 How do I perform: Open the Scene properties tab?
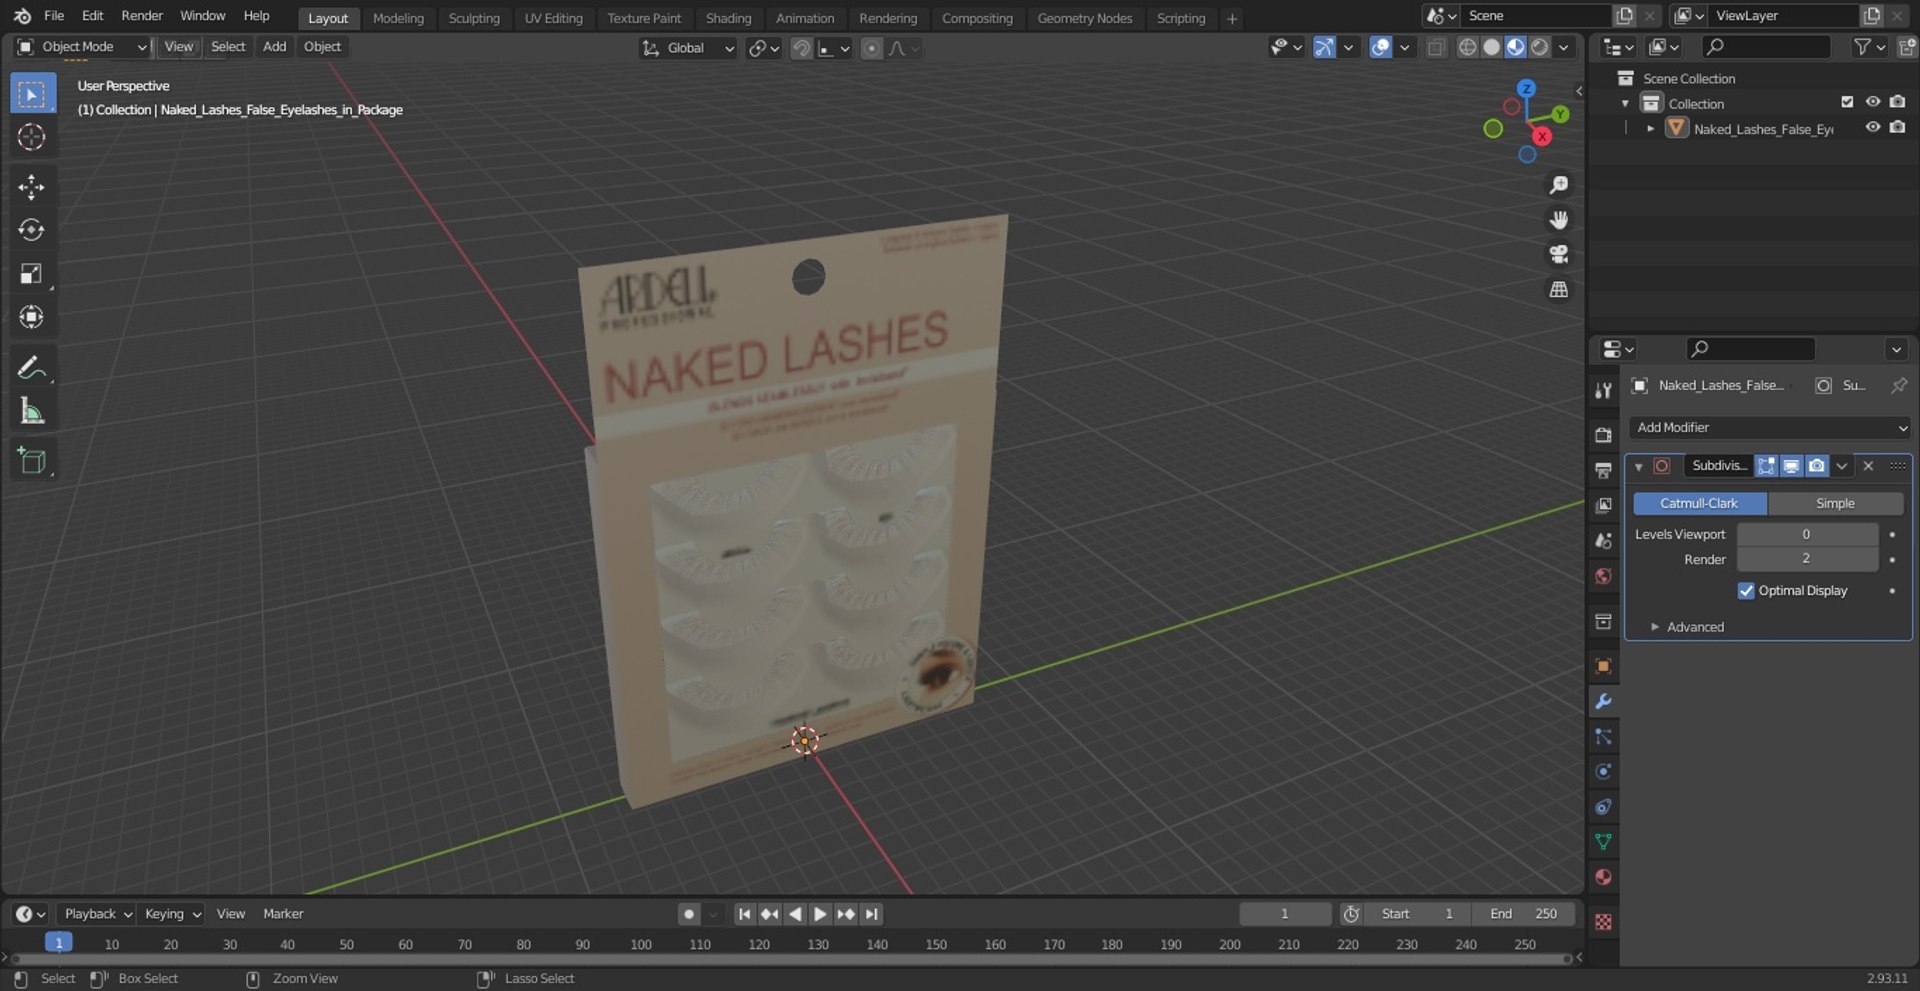pos(1603,540)
